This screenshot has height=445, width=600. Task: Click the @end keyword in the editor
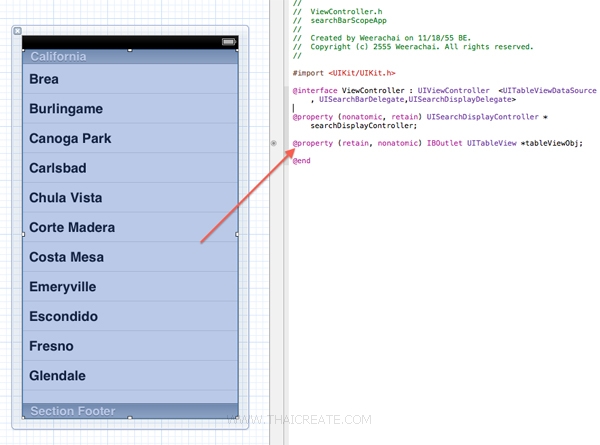point(302,161)
